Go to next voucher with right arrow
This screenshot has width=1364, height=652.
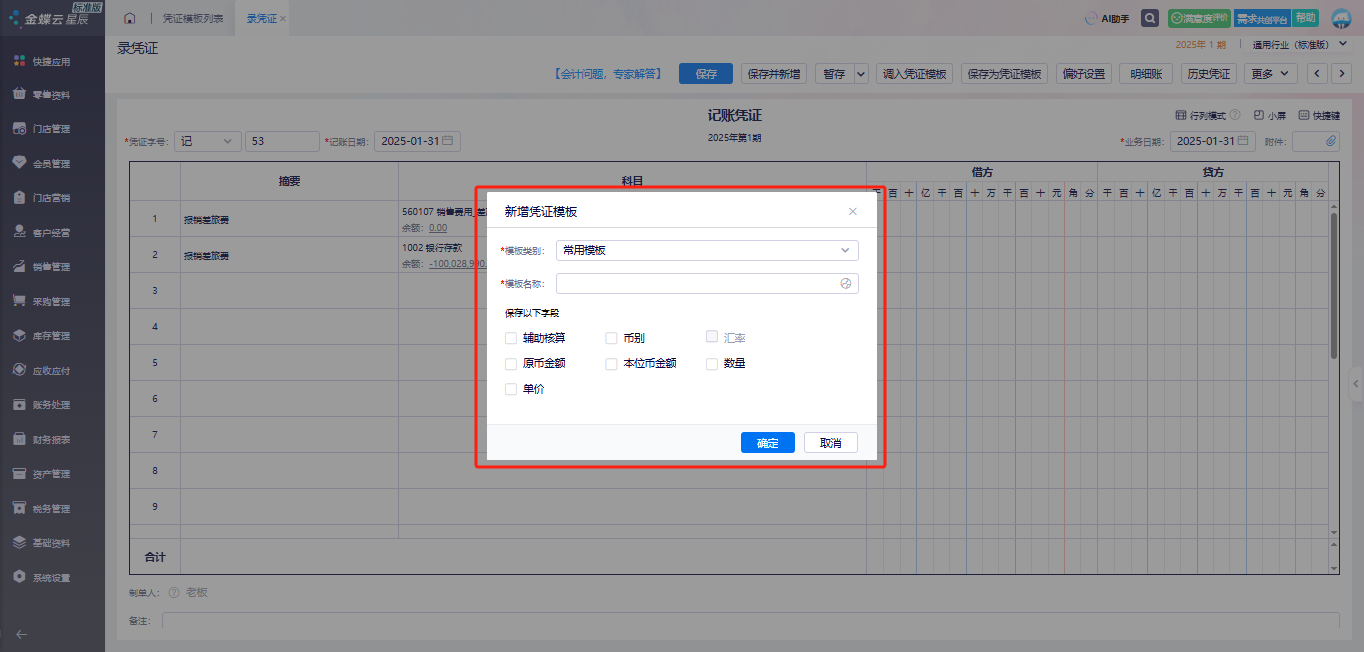click(x=1340, y=74)
